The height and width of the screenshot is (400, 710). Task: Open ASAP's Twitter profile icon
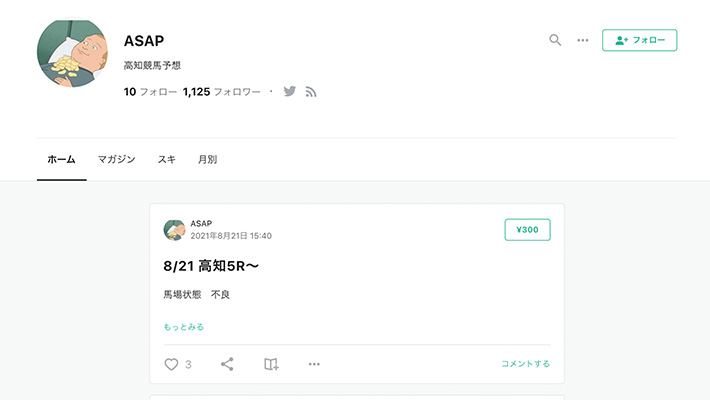point(290,91)
